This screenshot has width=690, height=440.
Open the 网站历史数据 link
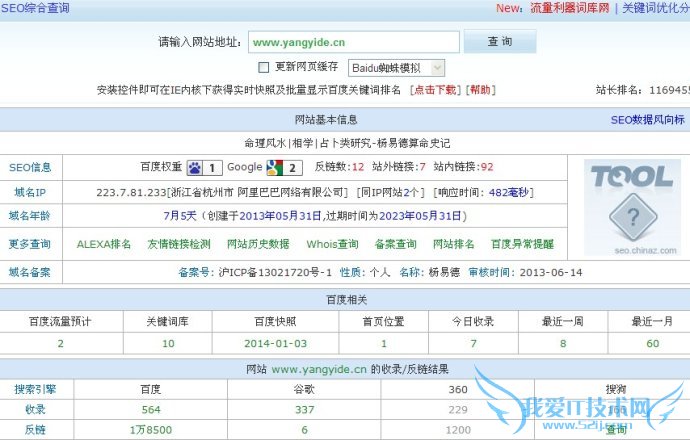[258, 244]
